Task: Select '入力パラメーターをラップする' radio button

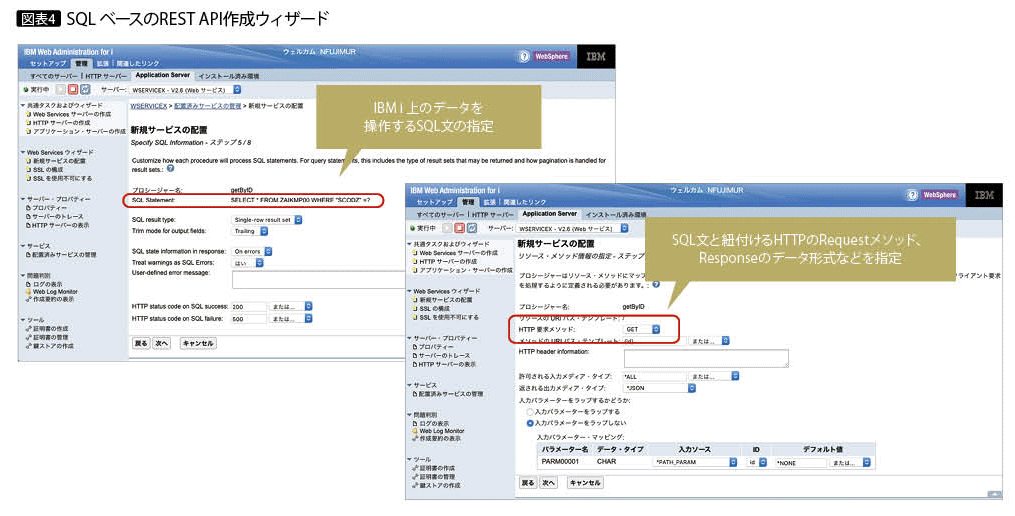Action: 530,411
